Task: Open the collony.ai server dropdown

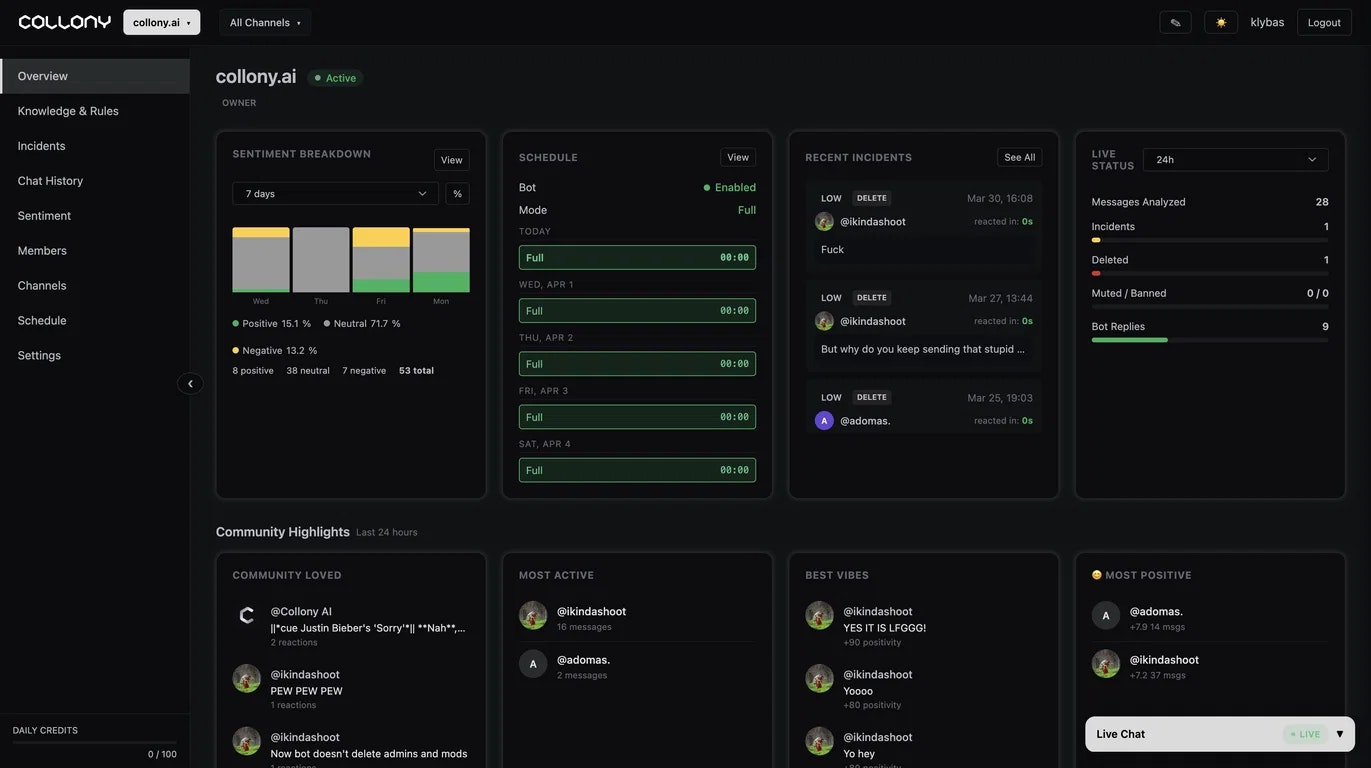Action: pos(162,22)
